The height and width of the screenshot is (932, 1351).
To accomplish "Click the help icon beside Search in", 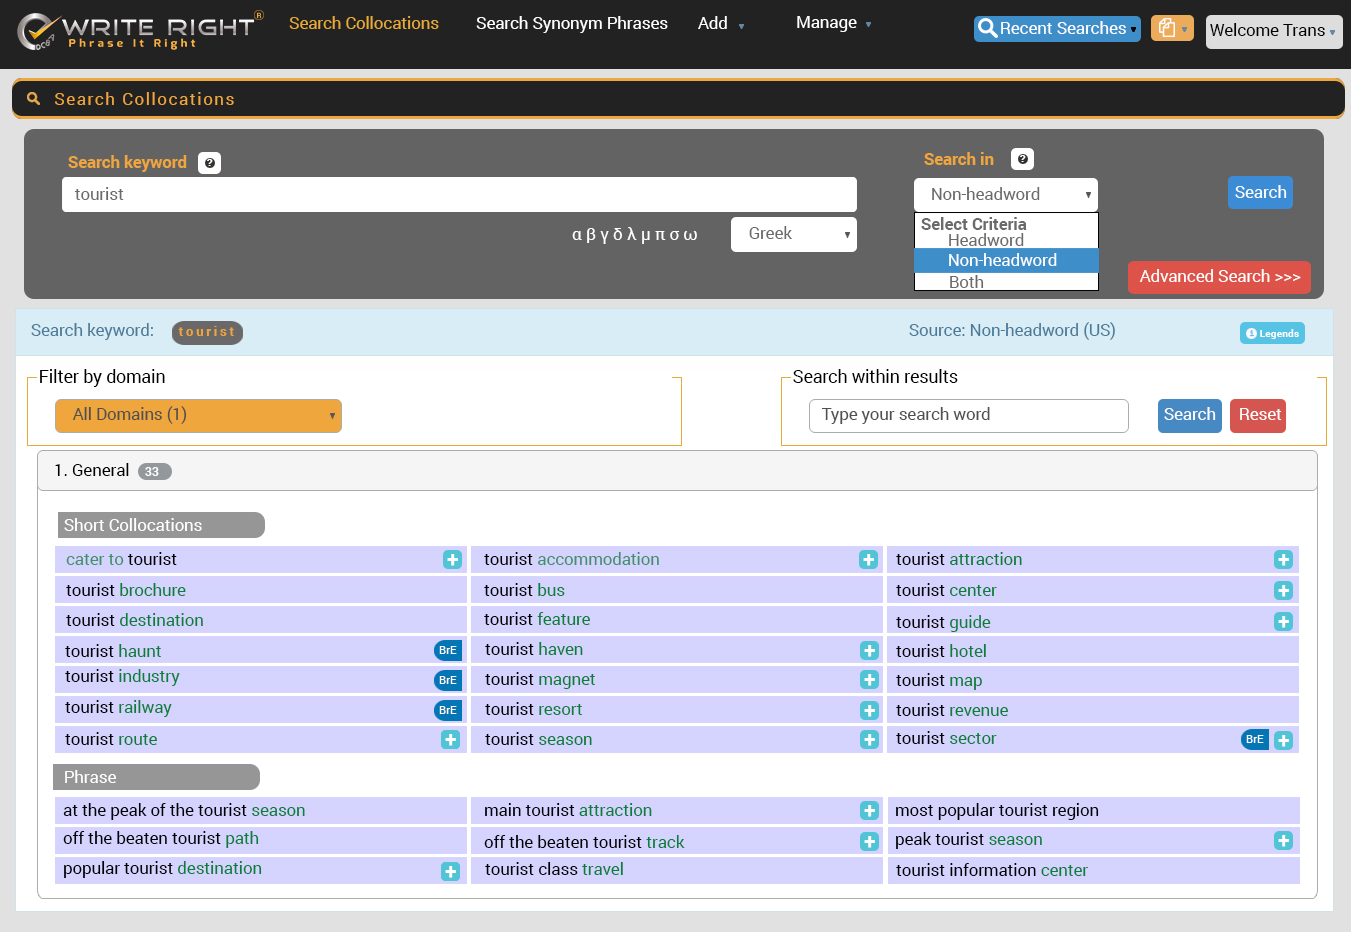I will [x=1022, y=159].
